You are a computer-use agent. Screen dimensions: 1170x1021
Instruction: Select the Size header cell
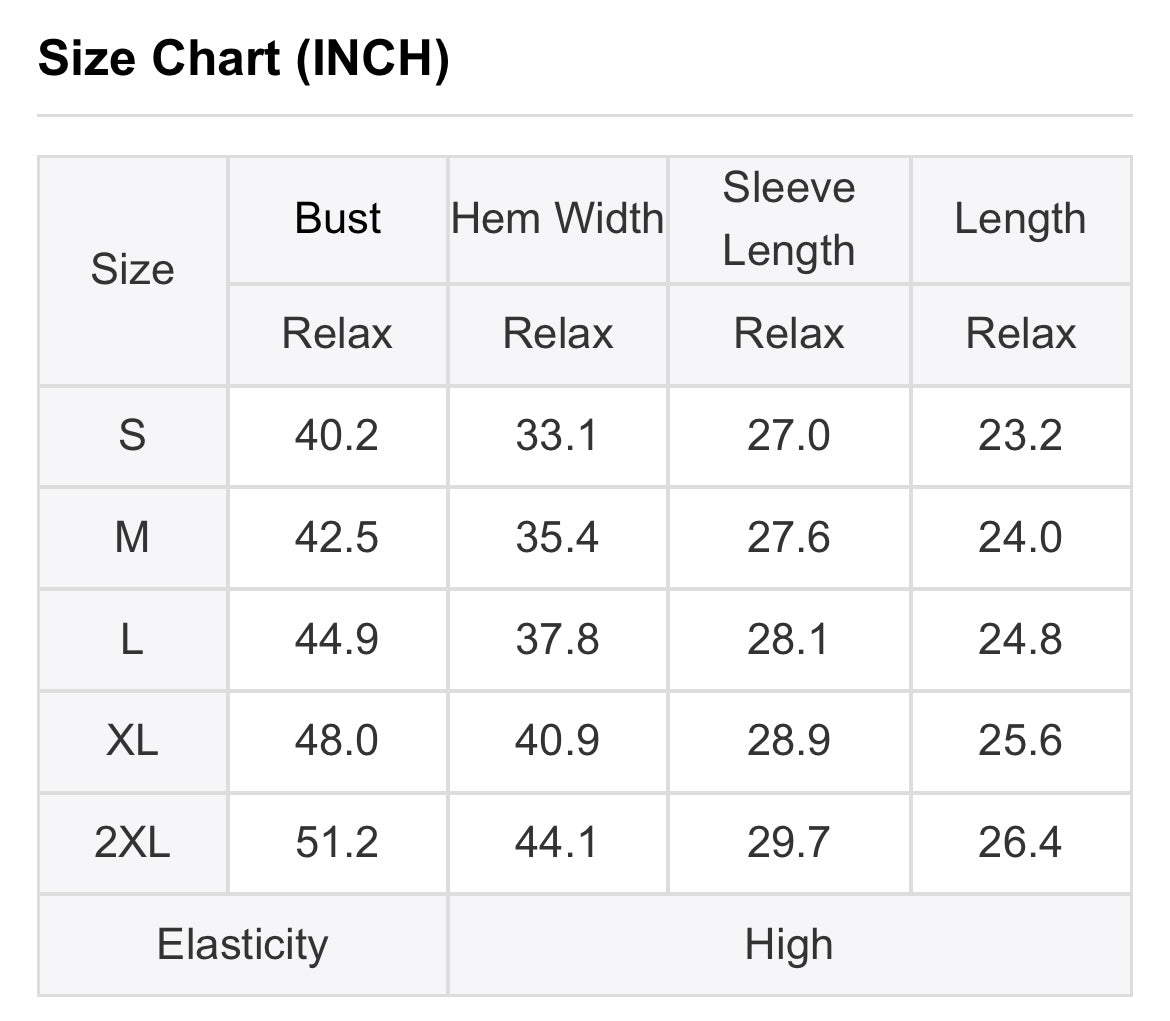pos(133,270)
